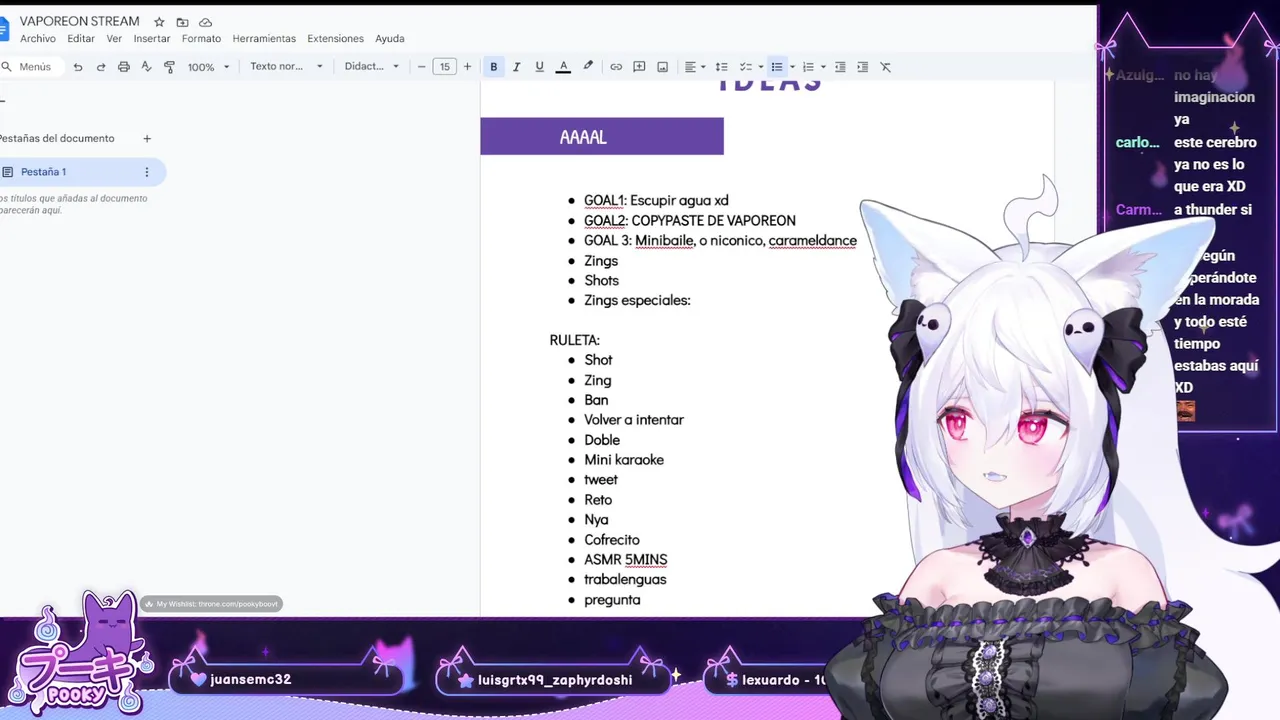Image resolution: width=1280 pixels, height=720 pixels.
Task: Activate the paint format tool
Action: [169, 67]
